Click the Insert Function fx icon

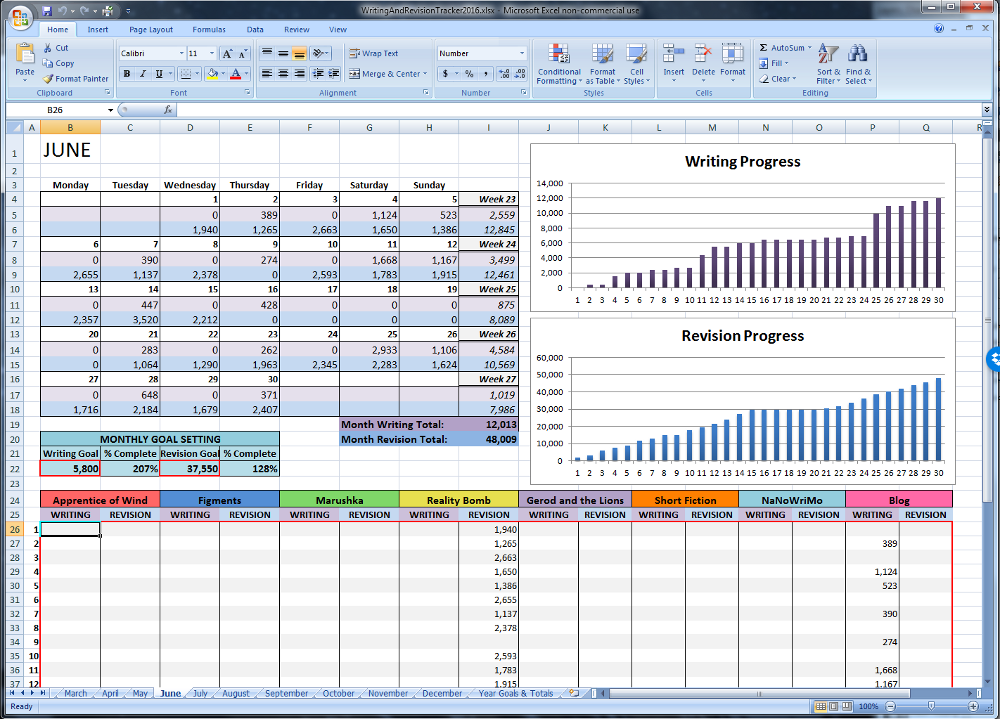(168, 110)
